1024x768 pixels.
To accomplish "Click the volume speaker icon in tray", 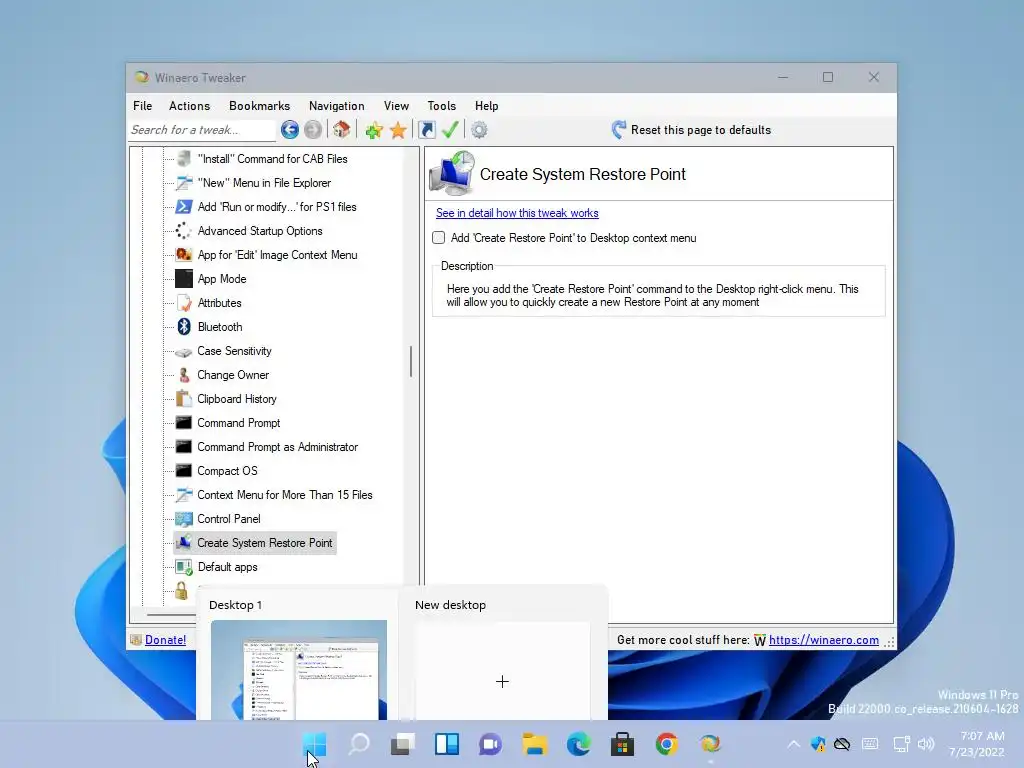I will pyautogui.click(x=926, y=744).
